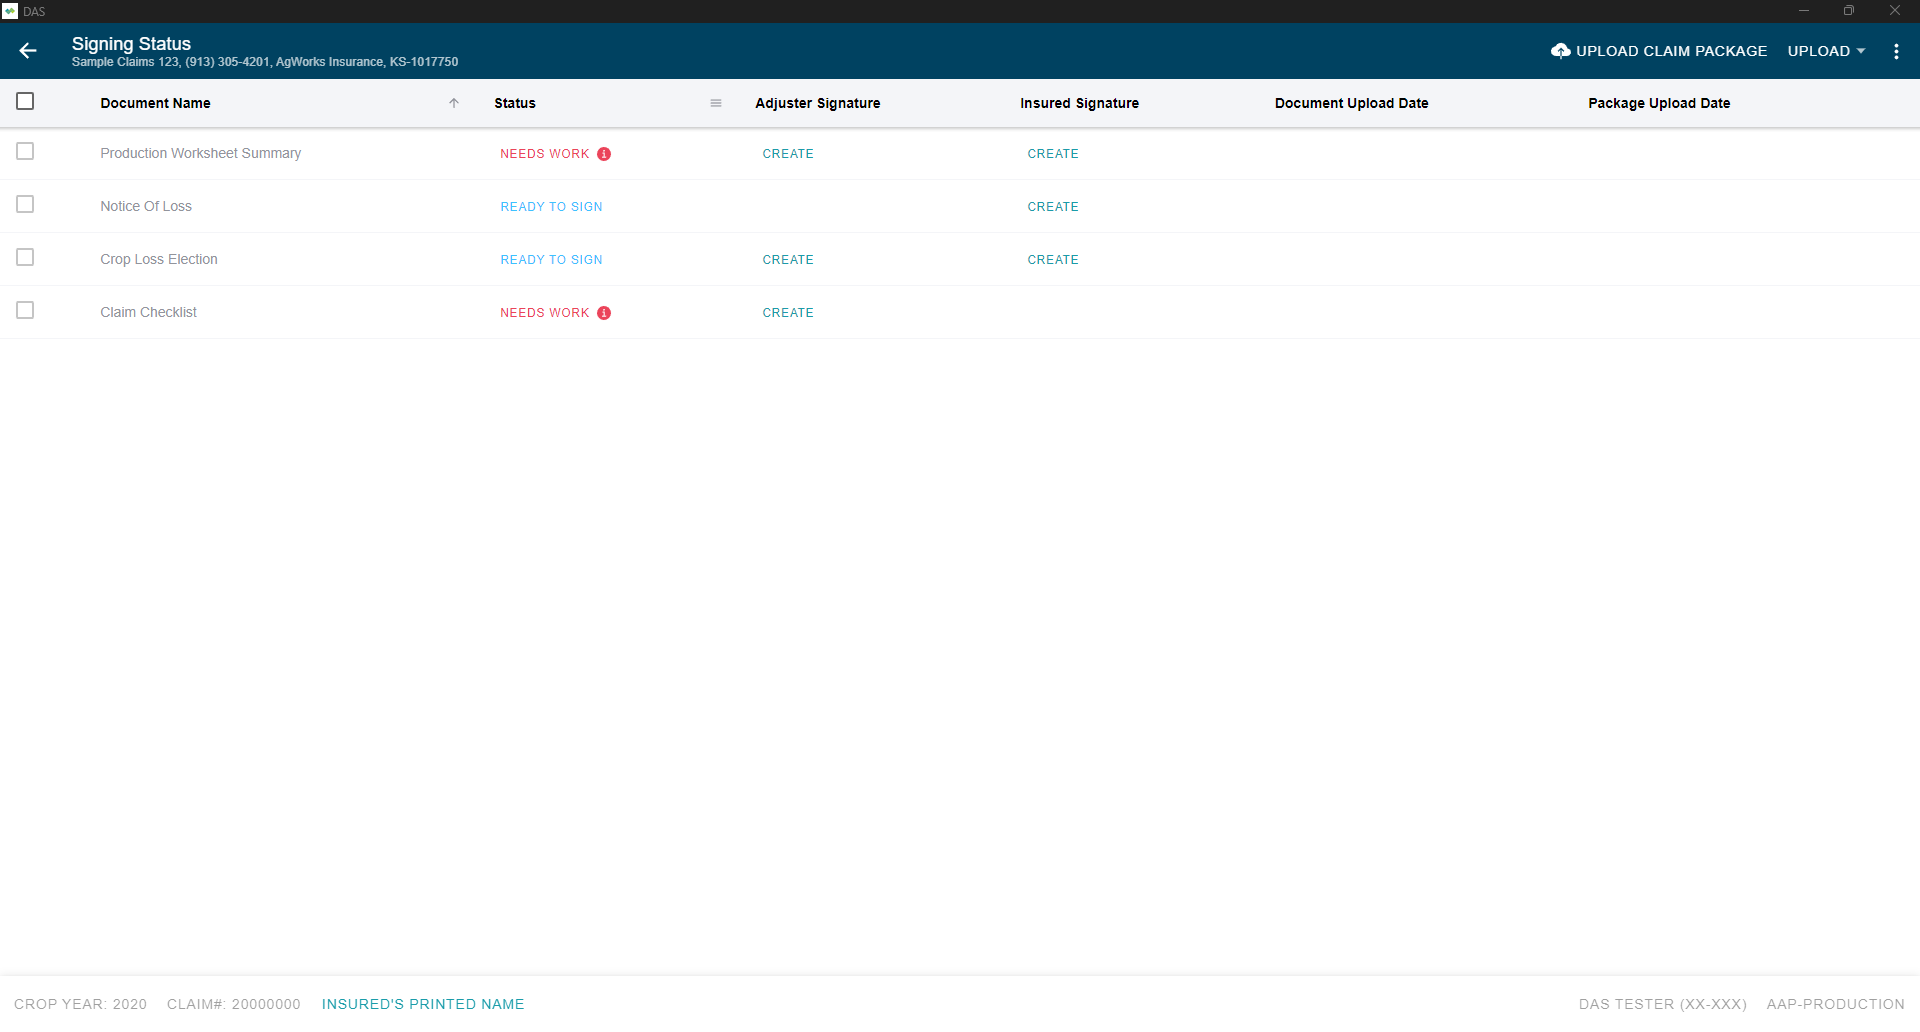Click NEEDS WORK status for Claim Checklist
Screen dimensions: 1920x1032
545,313
